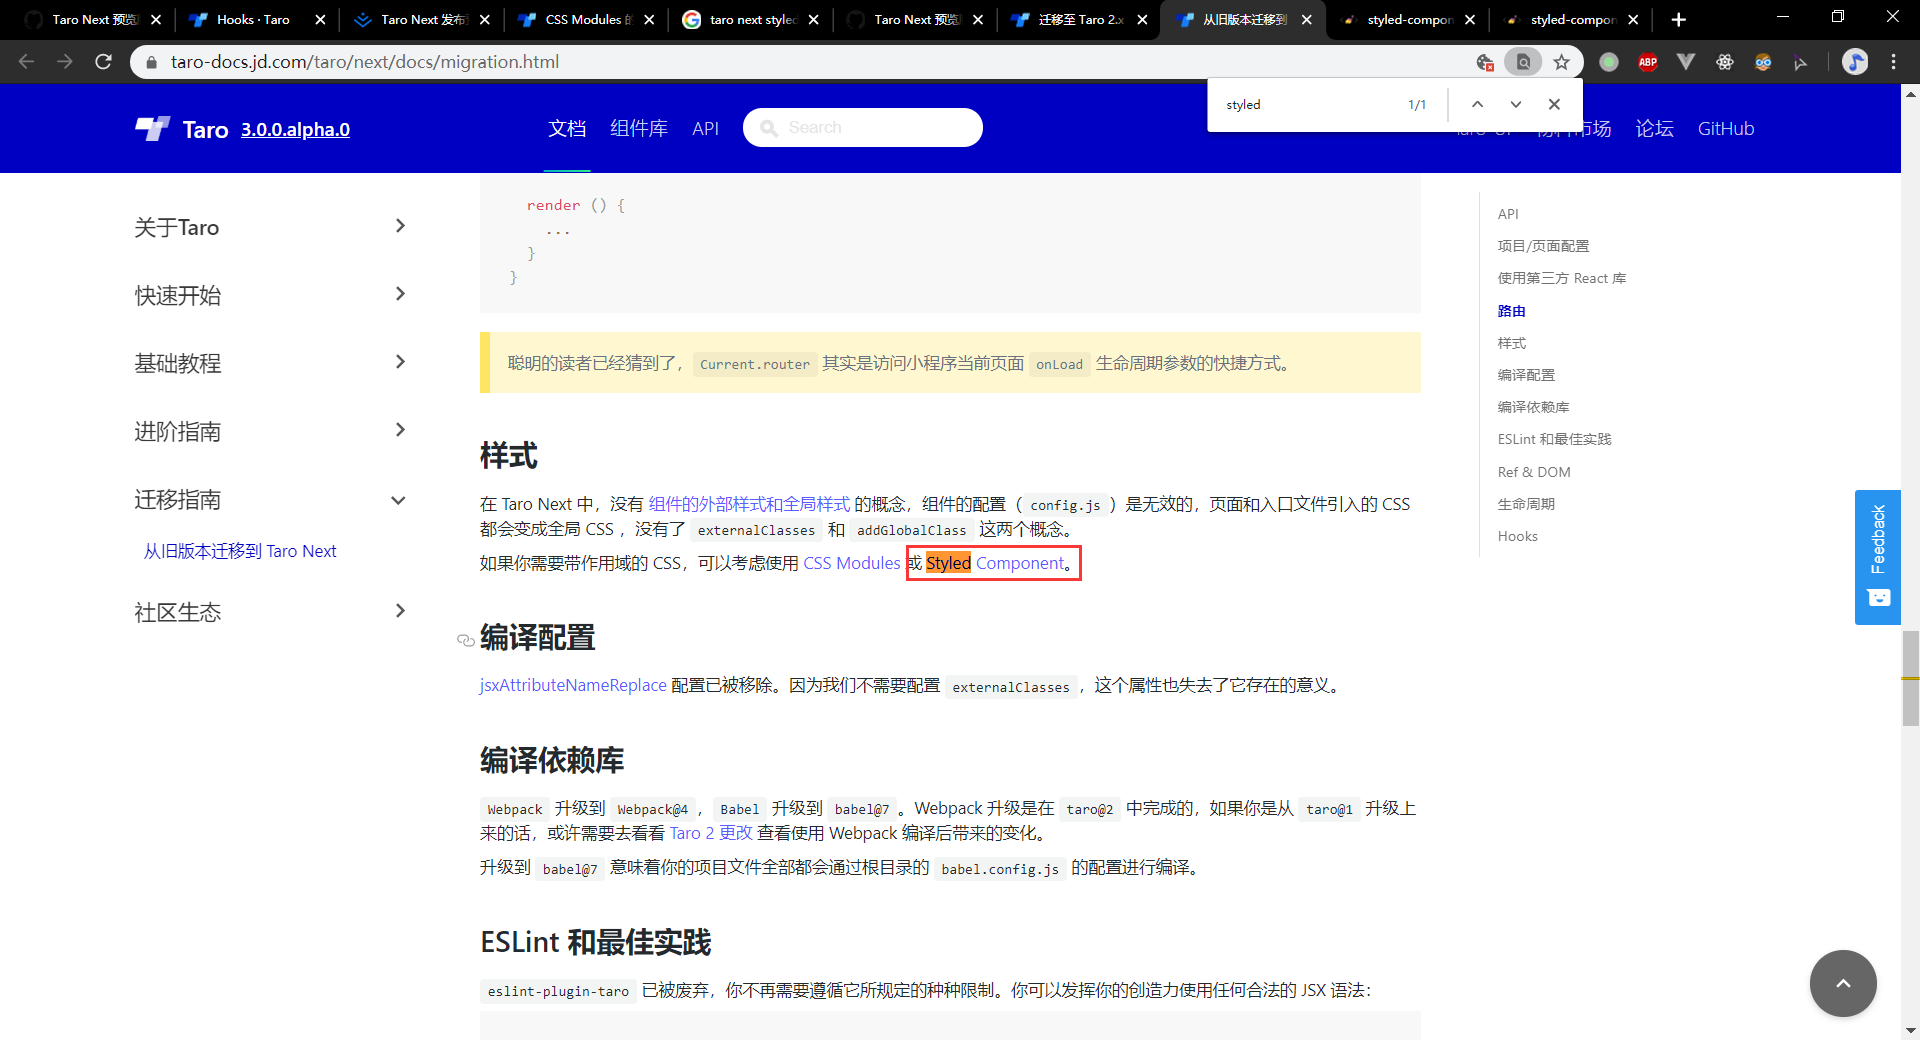Open 组件的外部样式和全局样式 link
1920x1040 pixels.
click(749, 504)
